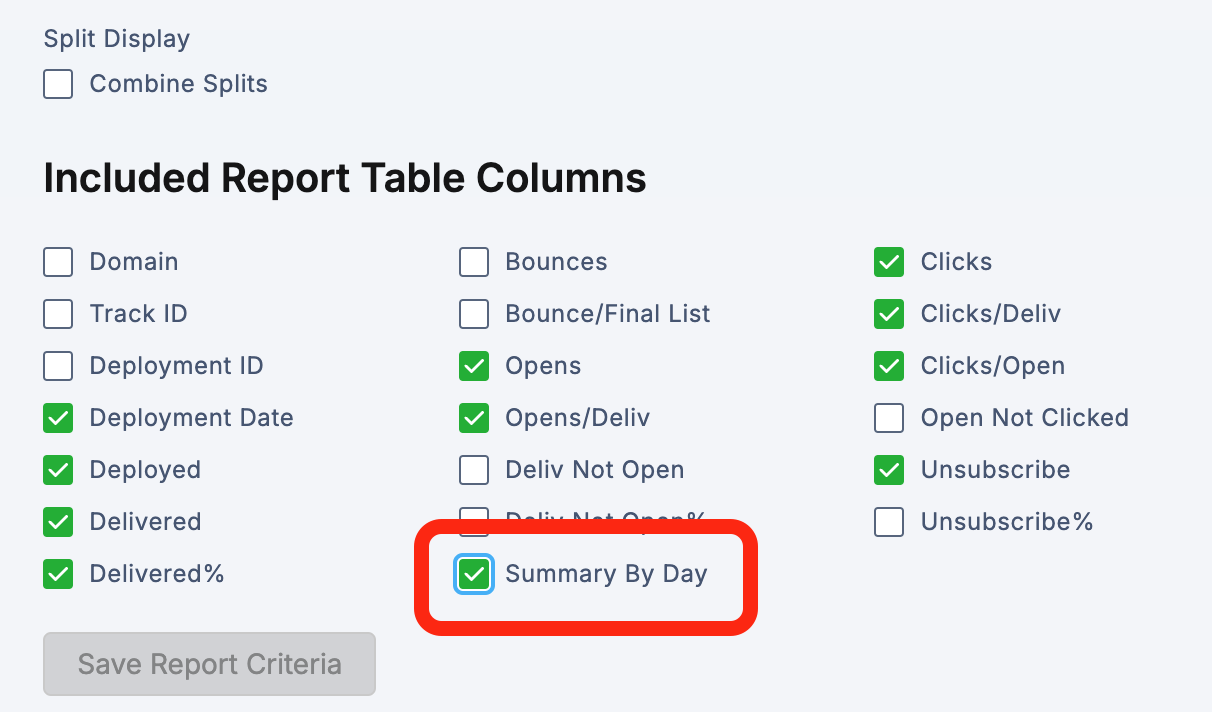1212x712 pixels.
Task: Turn off the Clicks/Deliv column
Action: 889,314
